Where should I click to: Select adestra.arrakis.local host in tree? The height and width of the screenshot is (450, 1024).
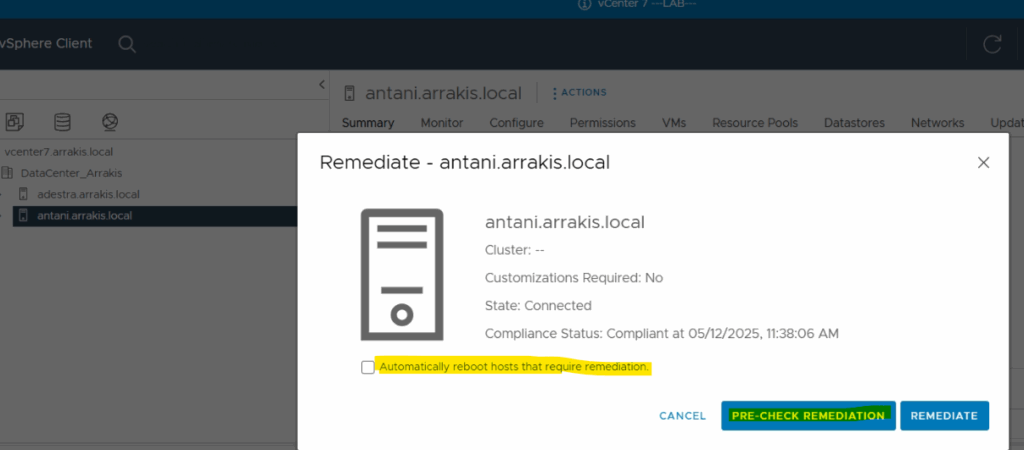(88, 194)
